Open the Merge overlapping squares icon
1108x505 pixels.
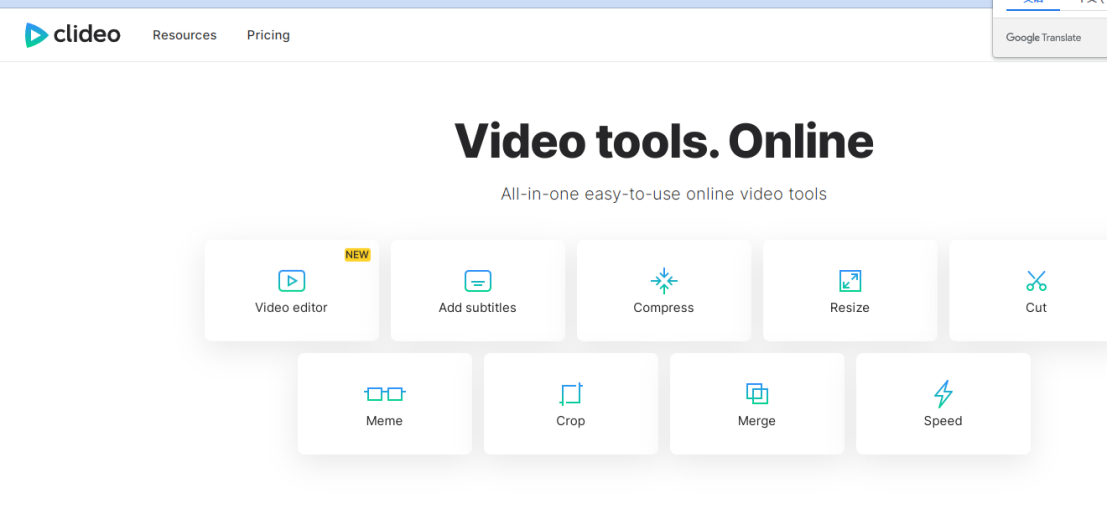pos(757,394)
